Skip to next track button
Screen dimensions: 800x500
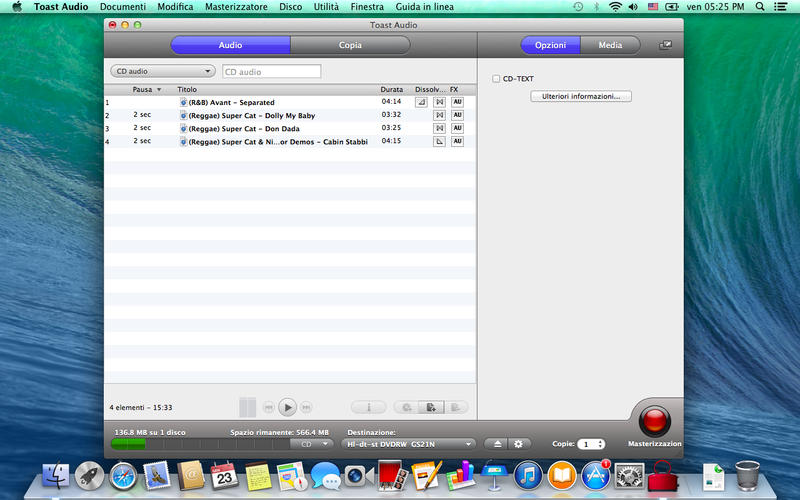[306, 407]
